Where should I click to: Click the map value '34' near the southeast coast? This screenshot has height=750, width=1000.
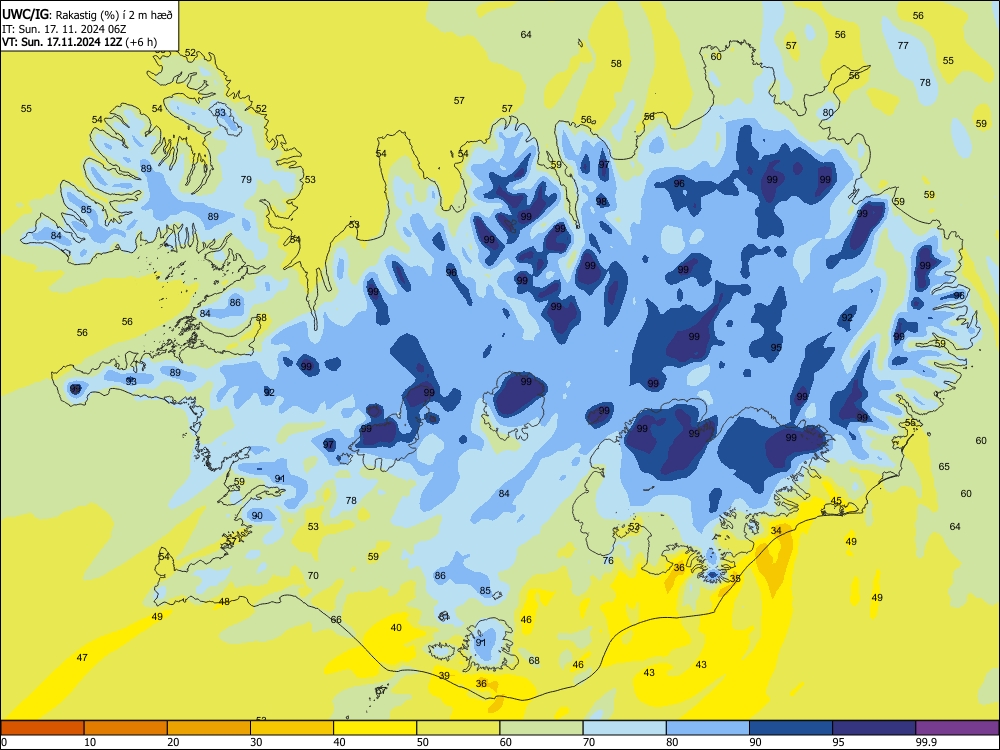[x=776, y=531]
